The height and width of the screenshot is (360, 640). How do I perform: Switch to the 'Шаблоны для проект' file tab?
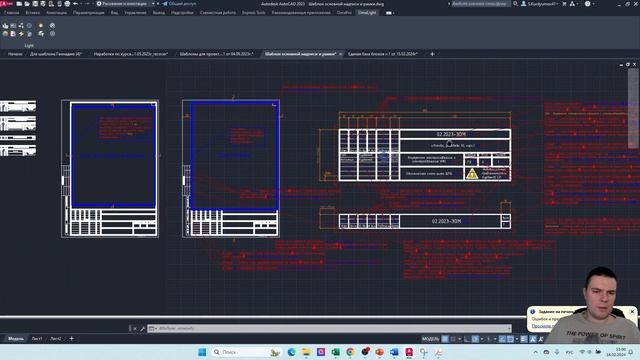pos(217,54)
